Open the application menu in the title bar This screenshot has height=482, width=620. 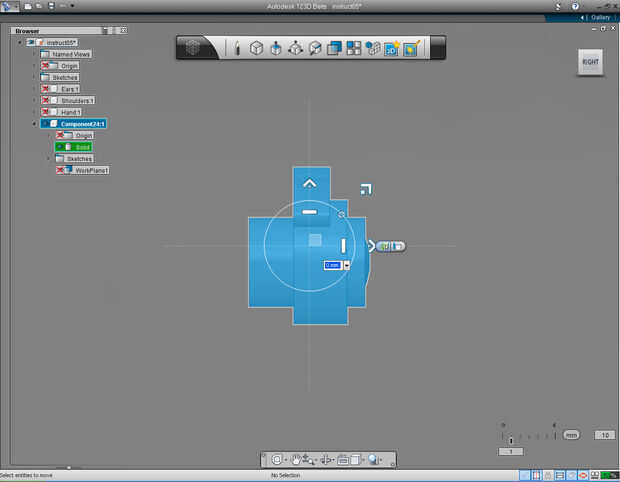pos(9,6)
